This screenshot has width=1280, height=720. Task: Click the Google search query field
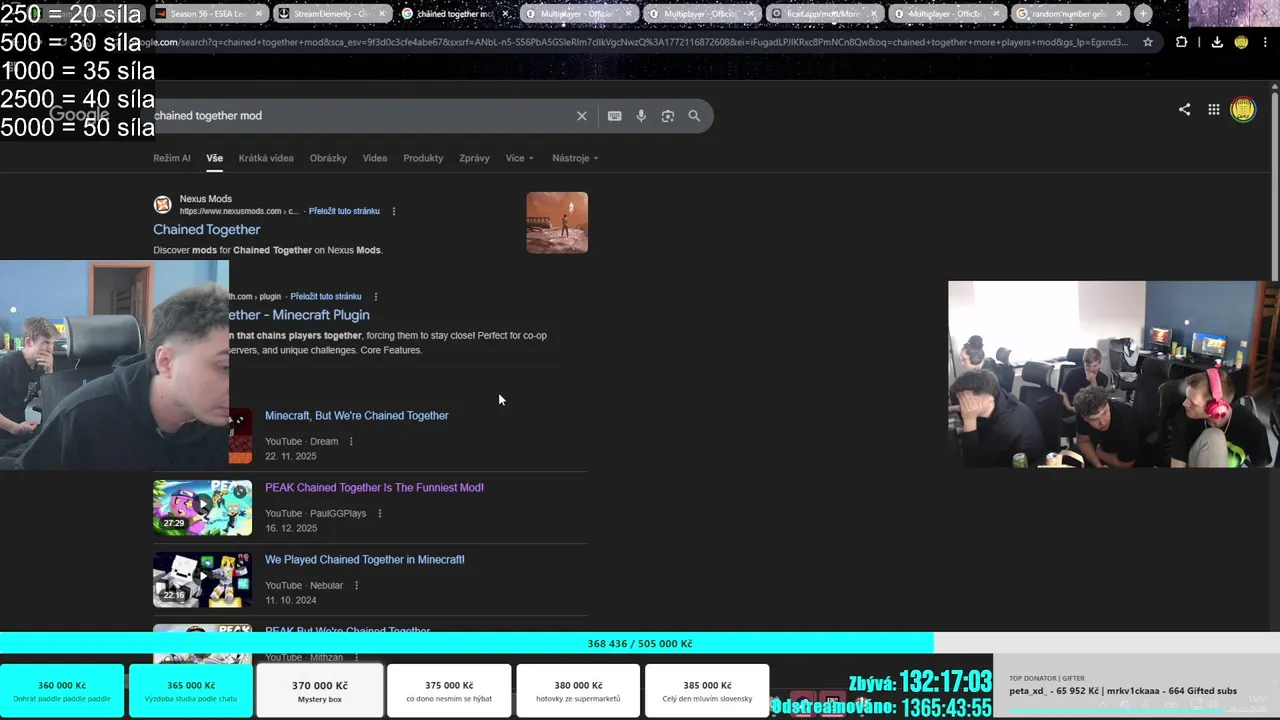360,116
